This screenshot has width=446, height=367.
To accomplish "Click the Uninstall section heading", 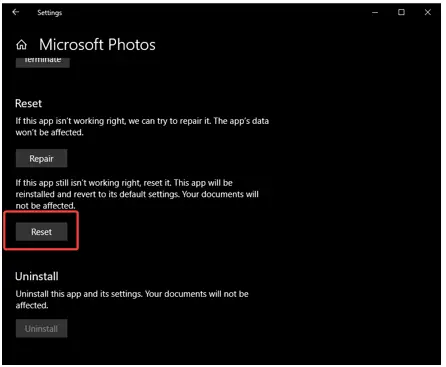I will click(x=37, y=276).
